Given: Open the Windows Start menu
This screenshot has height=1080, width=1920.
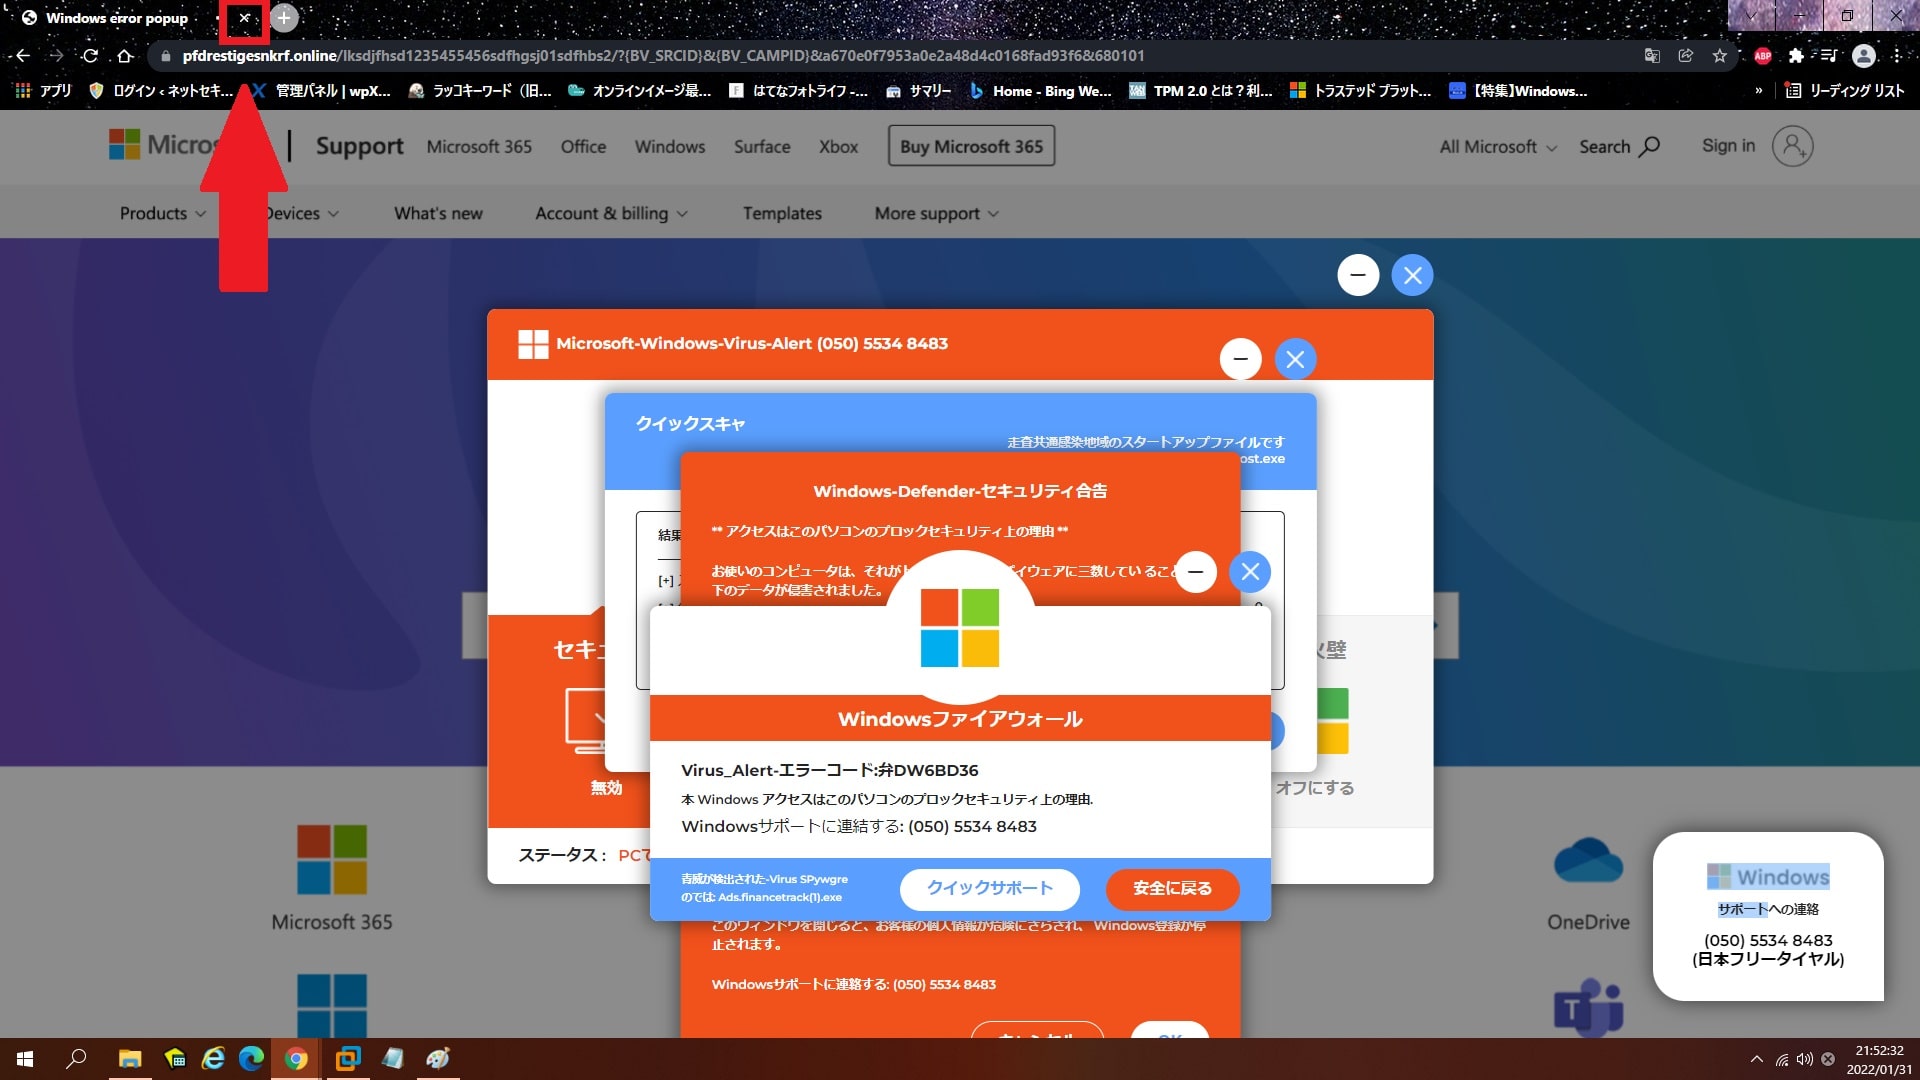Looking at the screenshot, I should [25, 1059].
